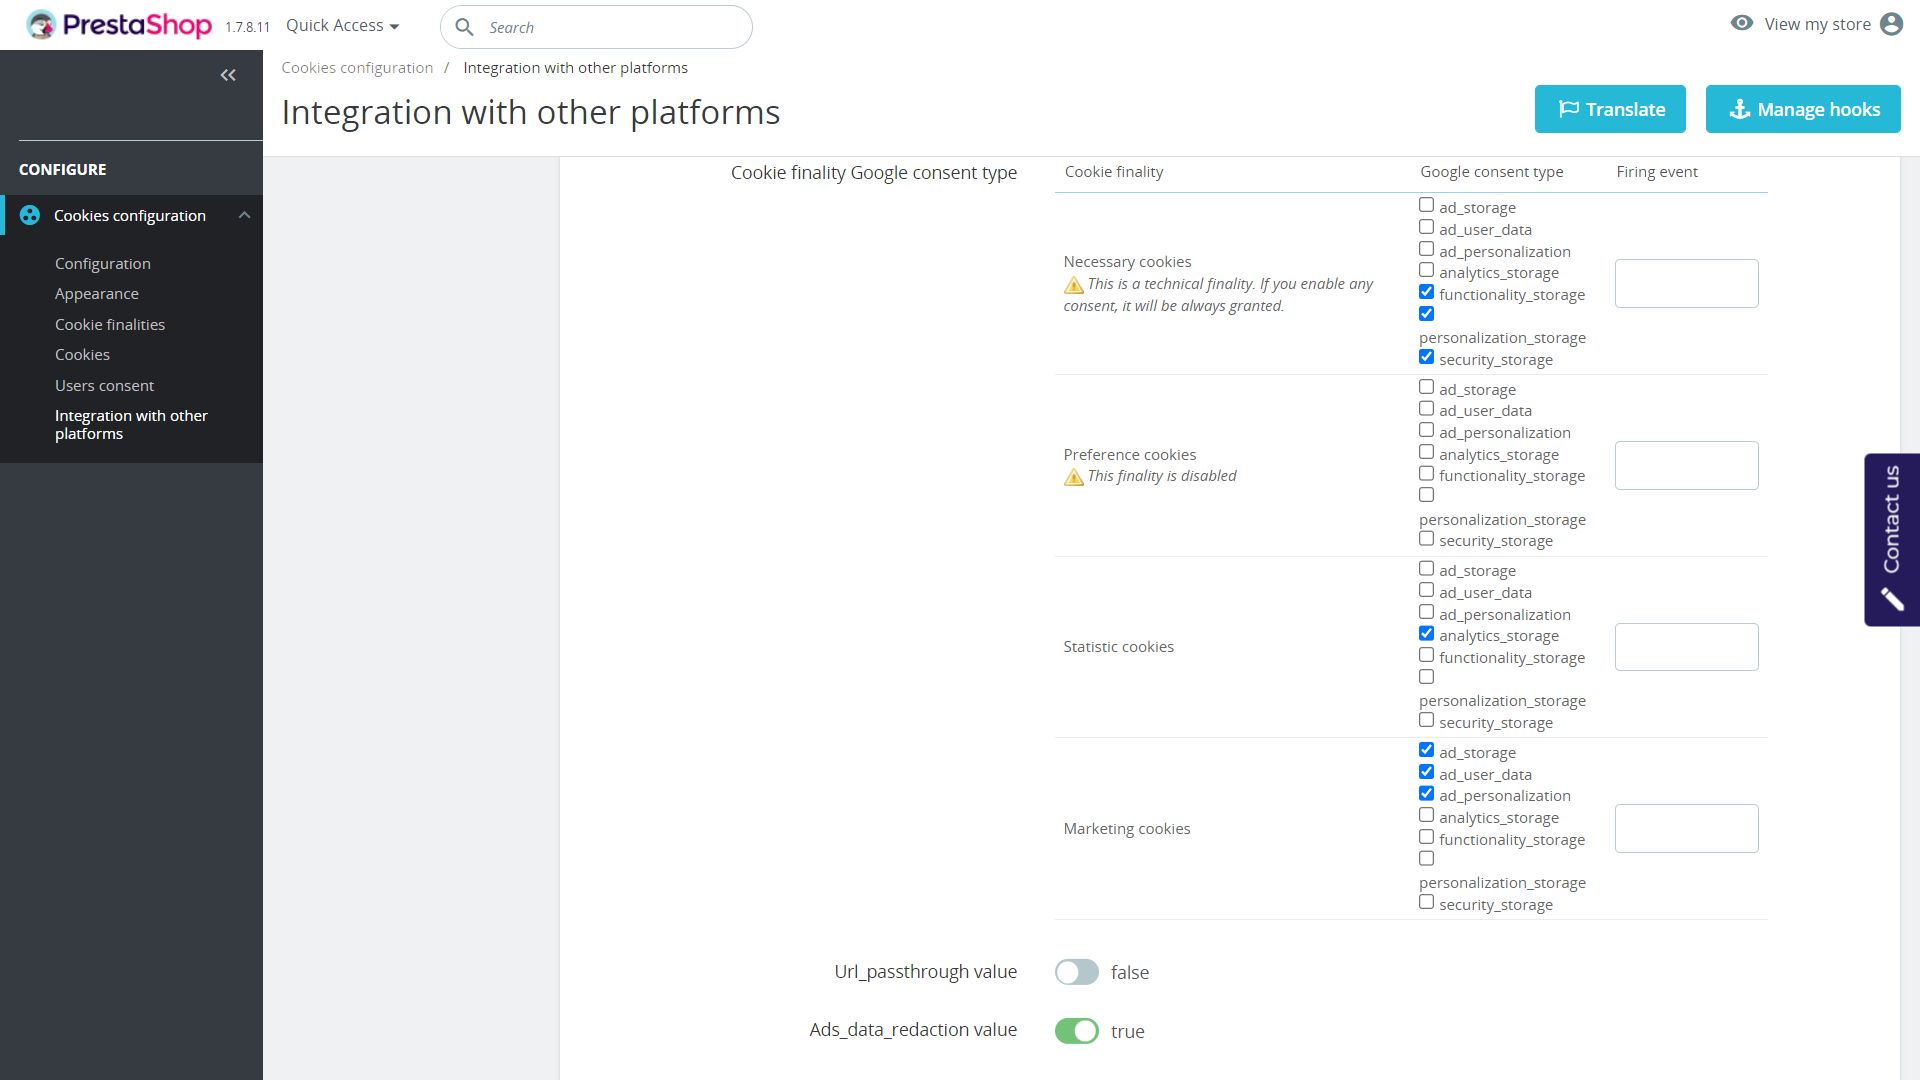Open the user profile avatar icon
Viewport: 1920px width, 1080px height.
click(x=1890, y=24)
